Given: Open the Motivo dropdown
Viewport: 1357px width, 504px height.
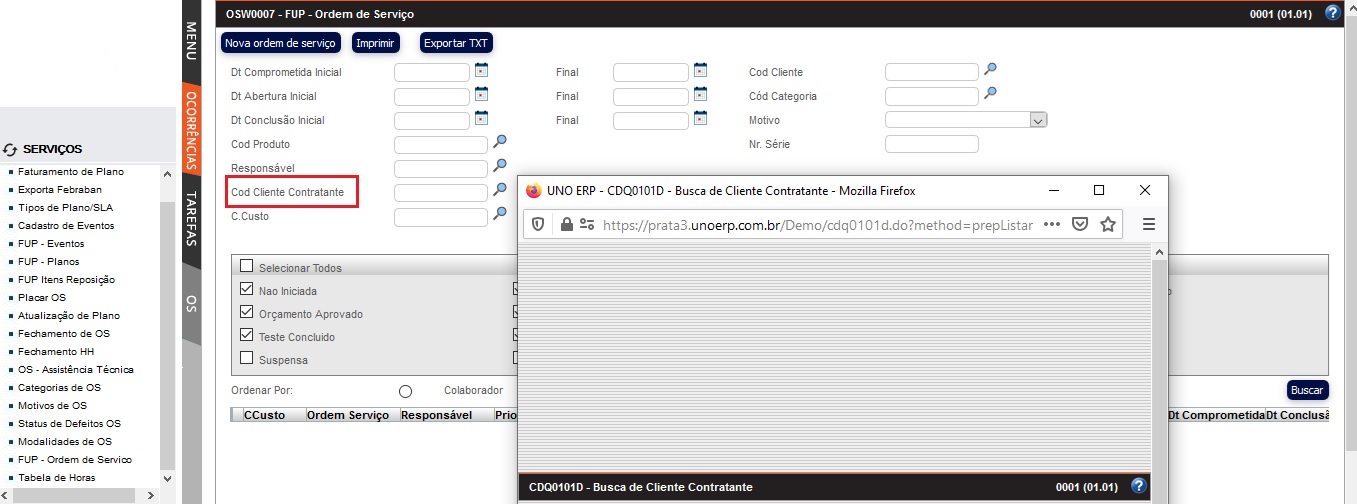Looking at the screenshot, I should (x=966, y=119).
